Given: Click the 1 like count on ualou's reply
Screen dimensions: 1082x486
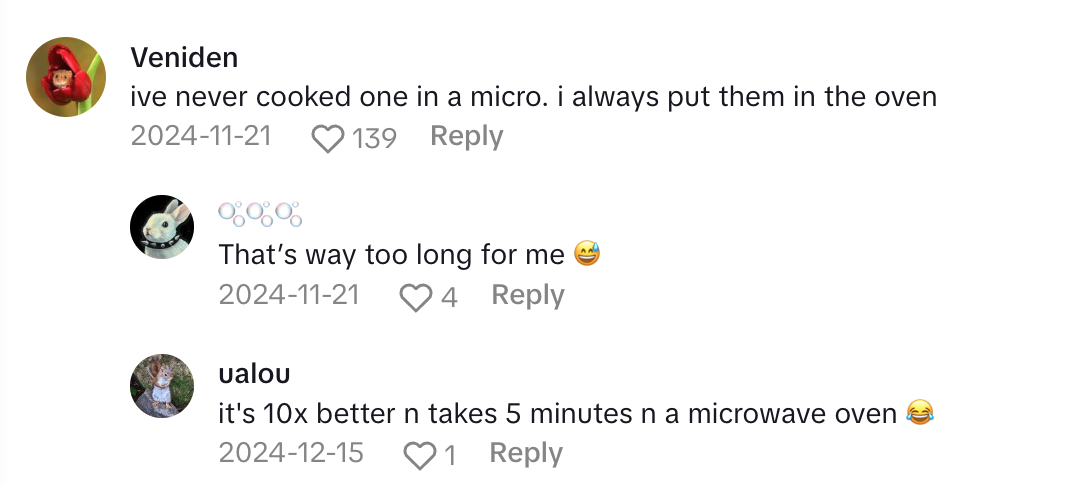Looking at the screenshot, I should pyautogui.click(x=450, y=455).
